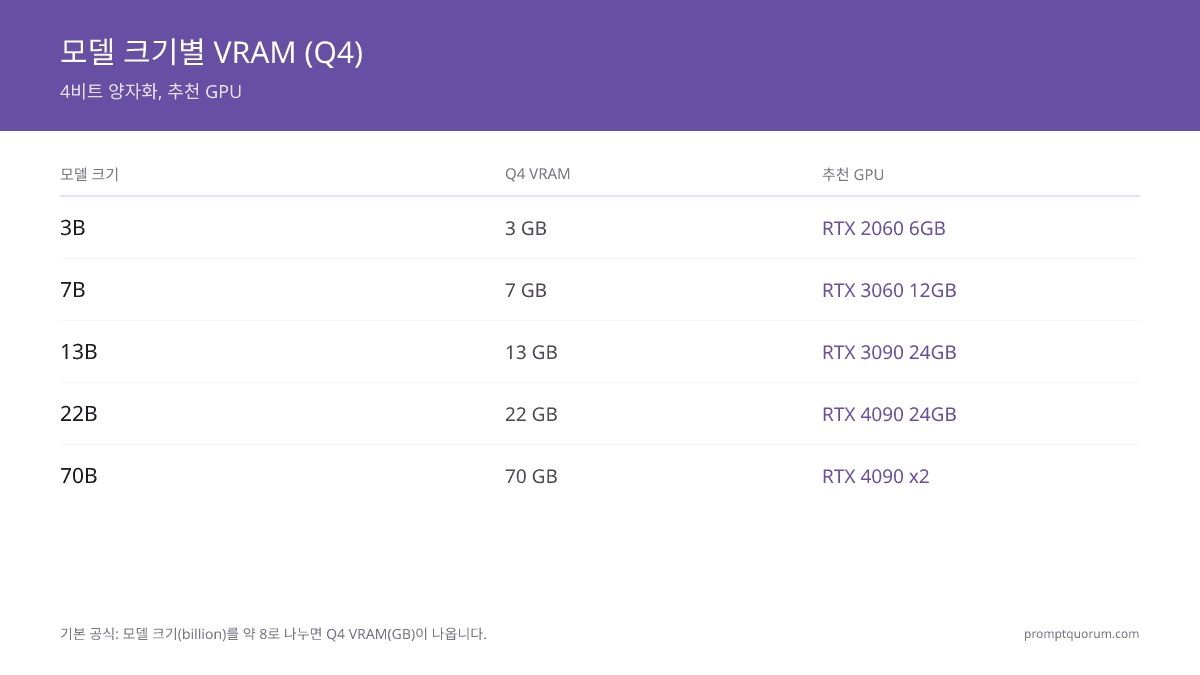The height and width of the screenshot is (675, 1200).
Task: Click the 3 GB VRAM value
Action: (x=526, y=228)
